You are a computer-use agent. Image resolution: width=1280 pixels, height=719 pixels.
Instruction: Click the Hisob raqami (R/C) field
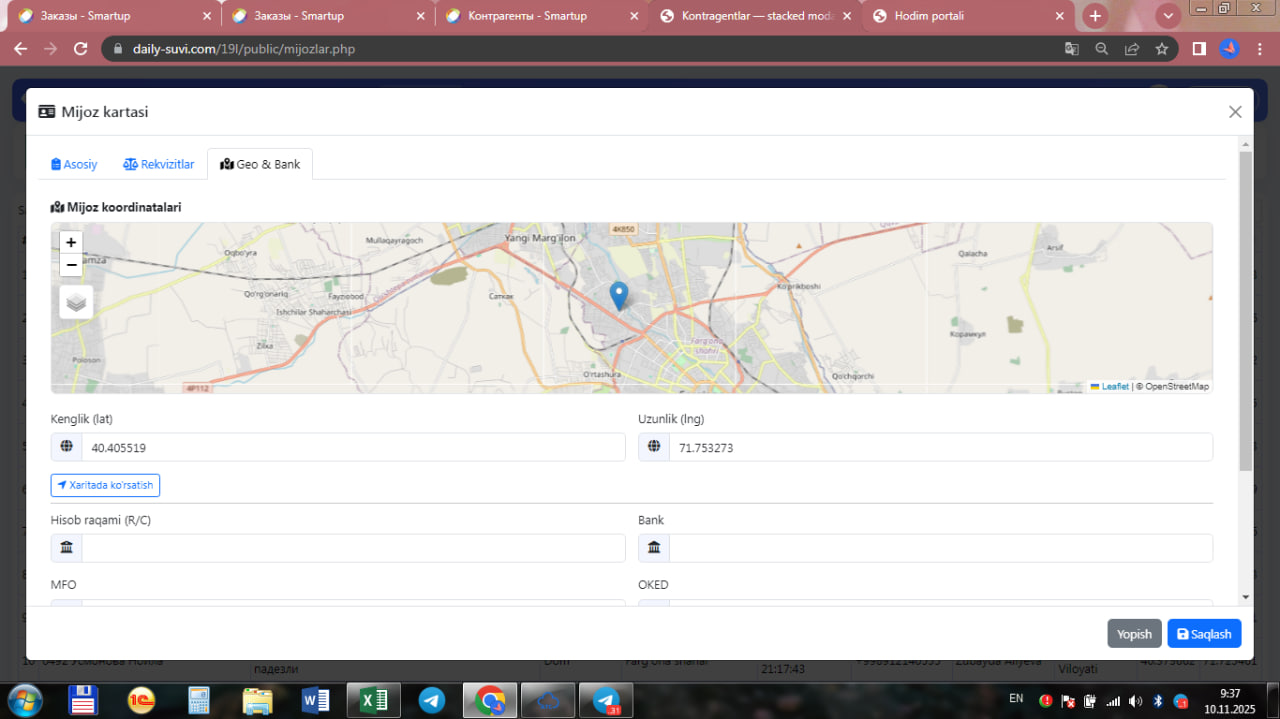(352, 548)
